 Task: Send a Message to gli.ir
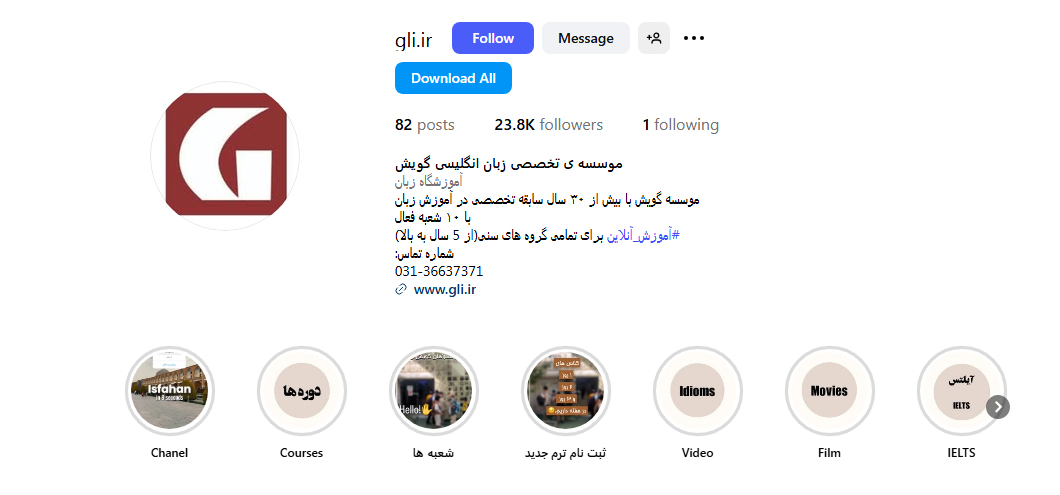point(585,38)
